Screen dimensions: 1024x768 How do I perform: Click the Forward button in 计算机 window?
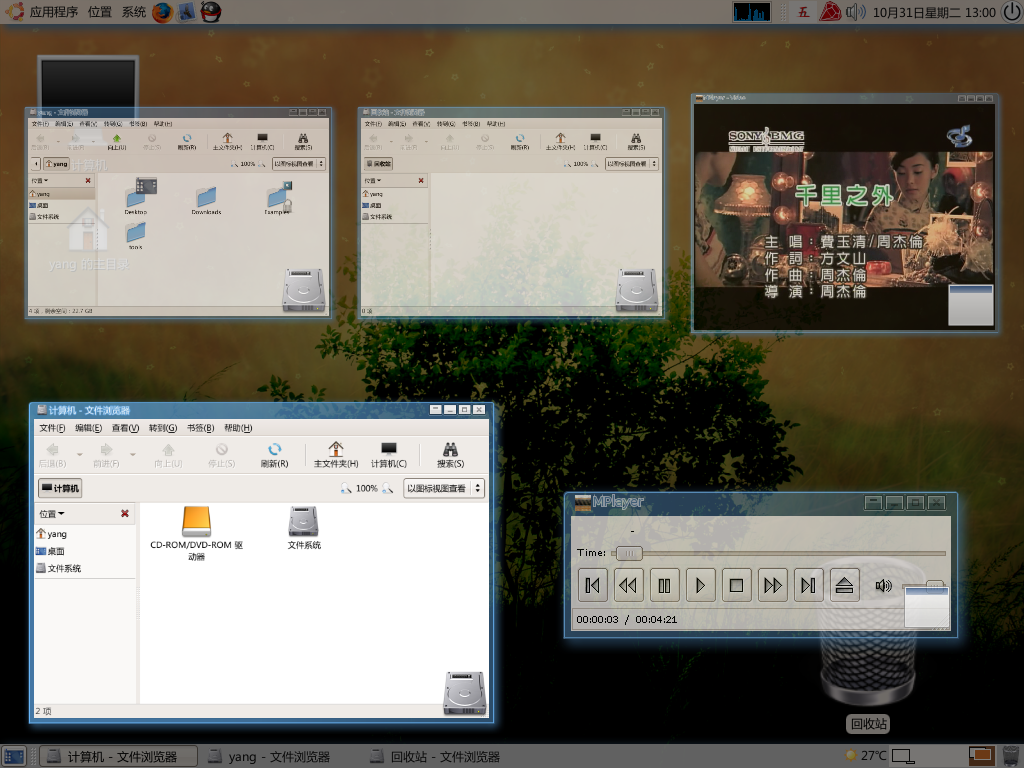point(106,455)
